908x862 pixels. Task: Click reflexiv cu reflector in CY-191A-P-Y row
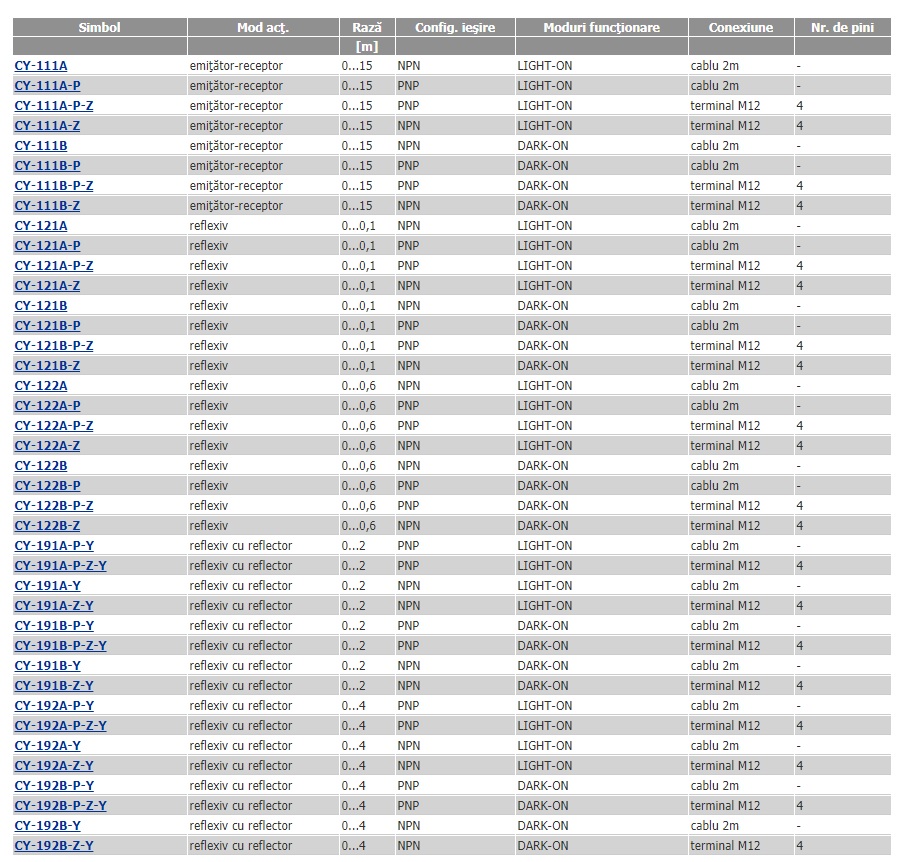click(x=241, y=545)
